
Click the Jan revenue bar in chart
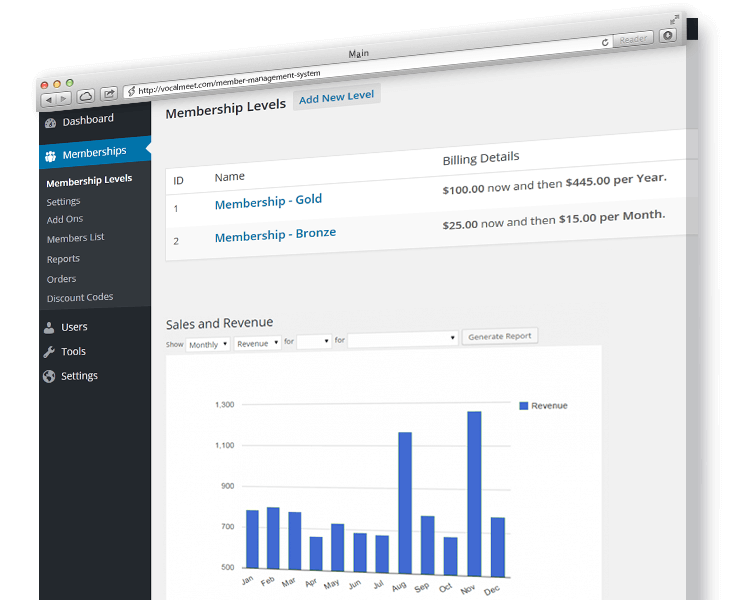(x=252, y=539)
